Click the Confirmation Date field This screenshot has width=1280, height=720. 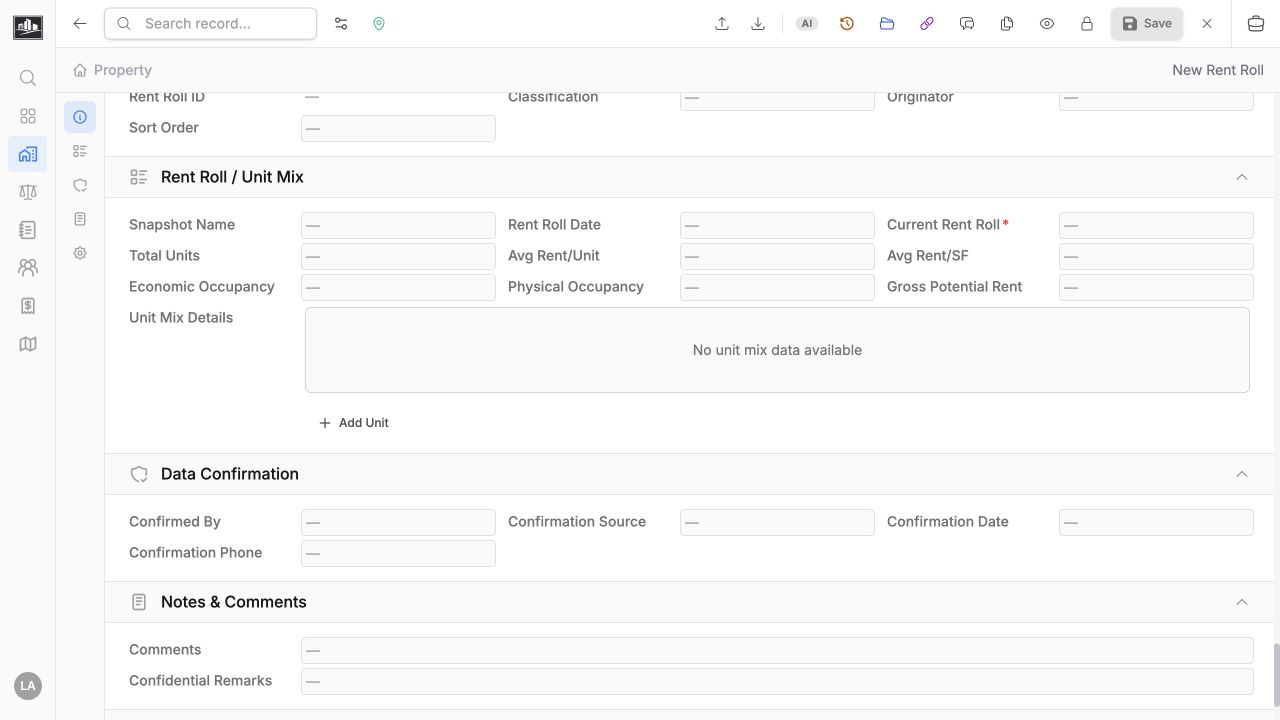pos(1156,522)
